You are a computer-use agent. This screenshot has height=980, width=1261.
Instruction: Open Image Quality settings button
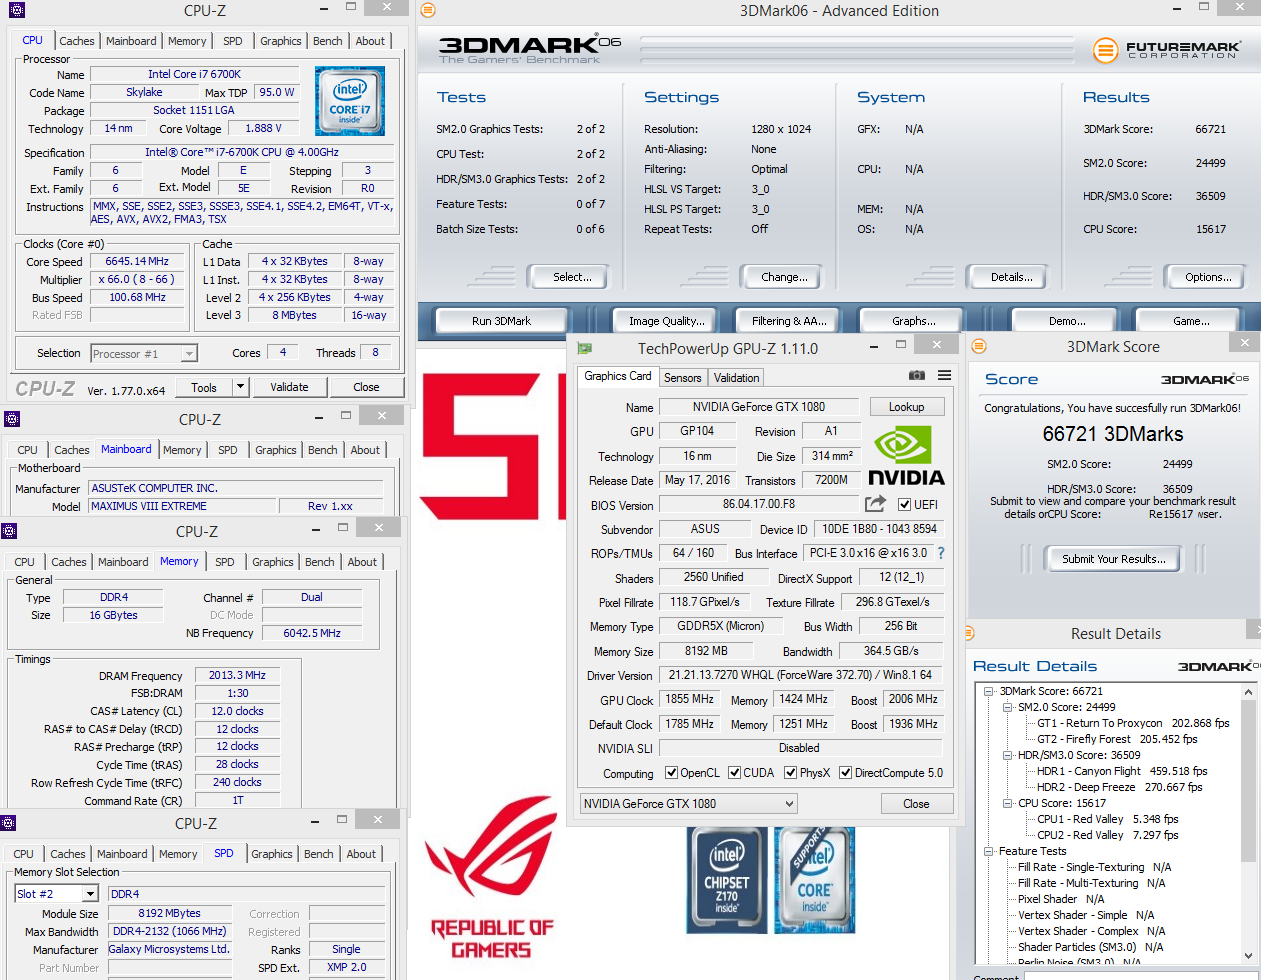(x=666, y=321)
